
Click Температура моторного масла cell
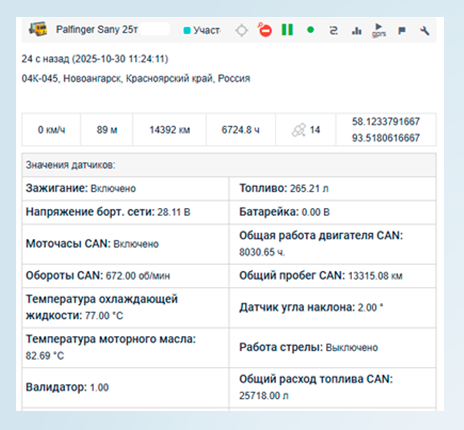click(125, 347)
